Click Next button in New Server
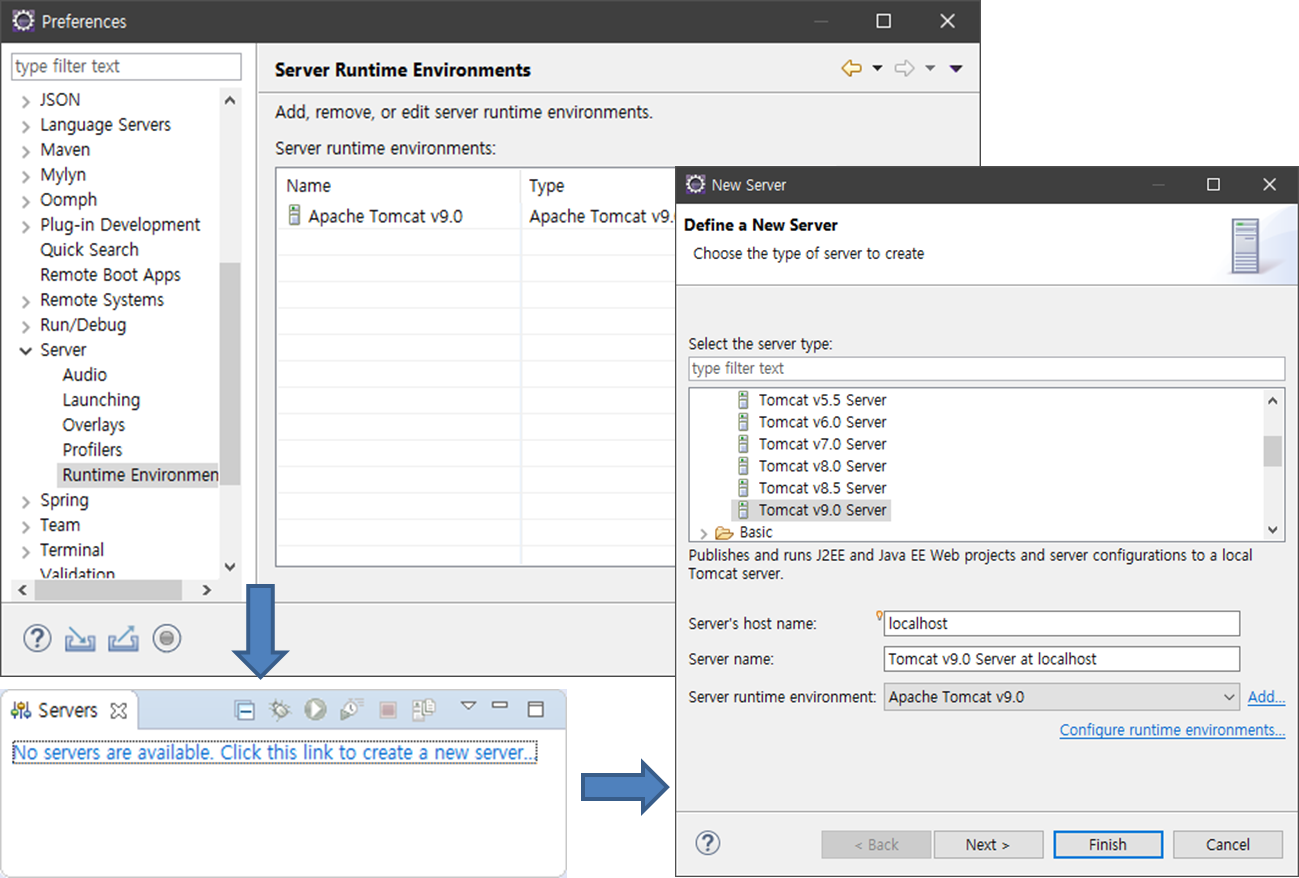1299x878 pixels. coord(988,844)
